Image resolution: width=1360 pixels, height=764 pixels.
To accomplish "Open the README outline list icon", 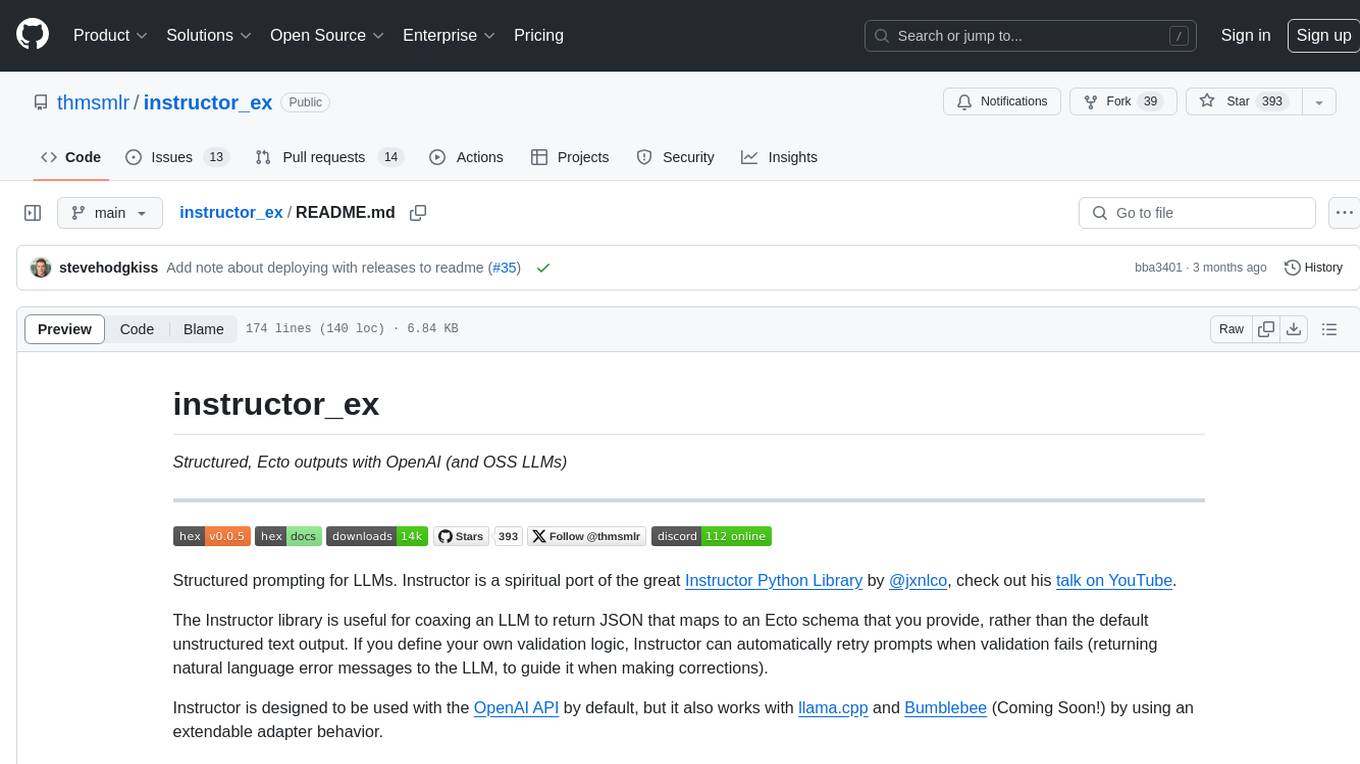I will pyautogui.click(x=1329, y=329).
